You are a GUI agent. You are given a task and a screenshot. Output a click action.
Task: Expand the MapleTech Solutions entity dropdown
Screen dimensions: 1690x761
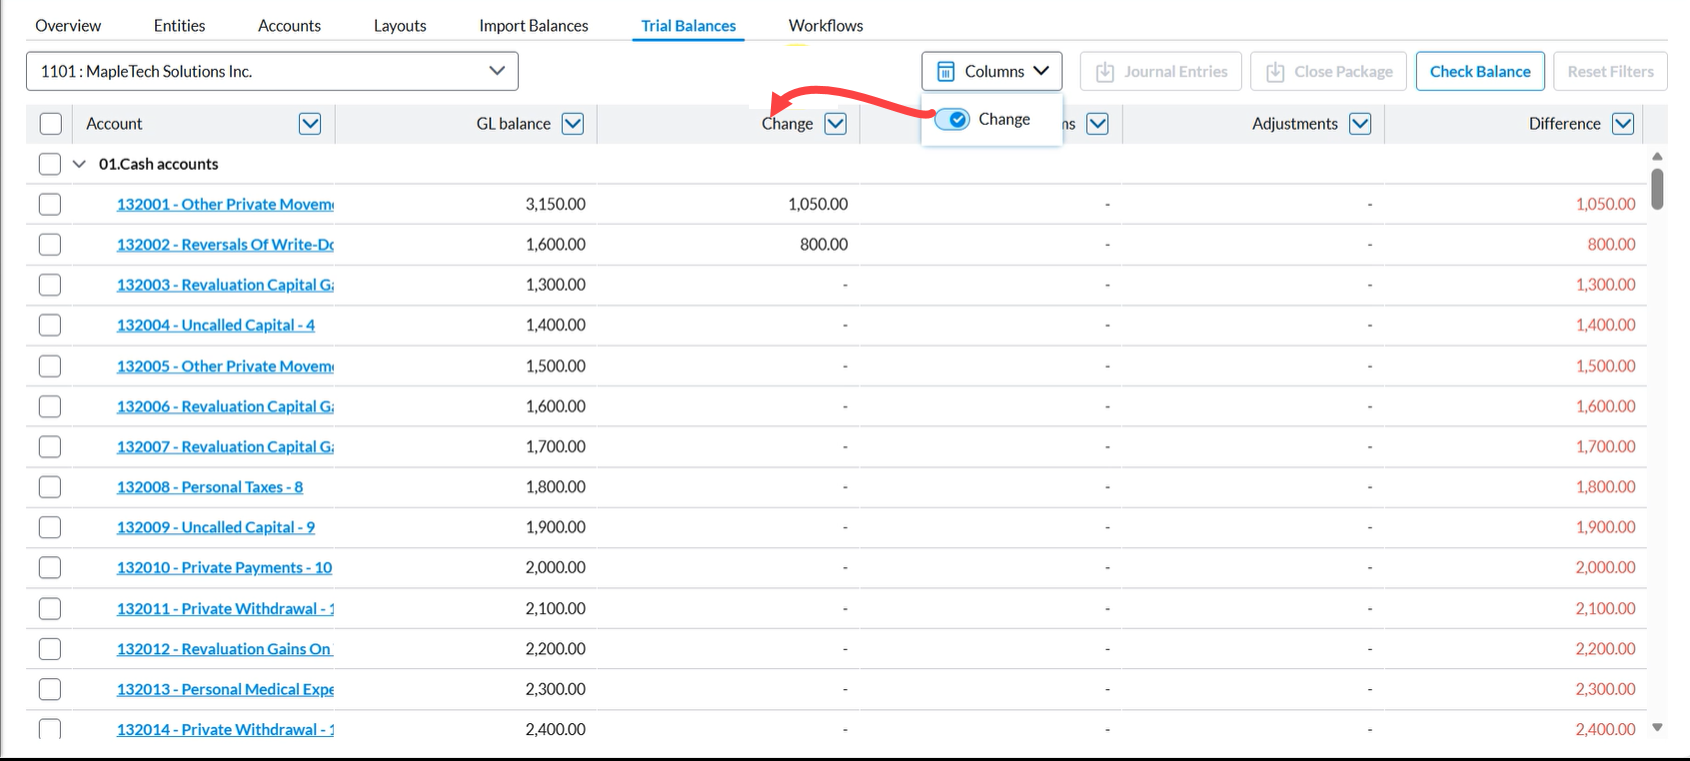497,71
